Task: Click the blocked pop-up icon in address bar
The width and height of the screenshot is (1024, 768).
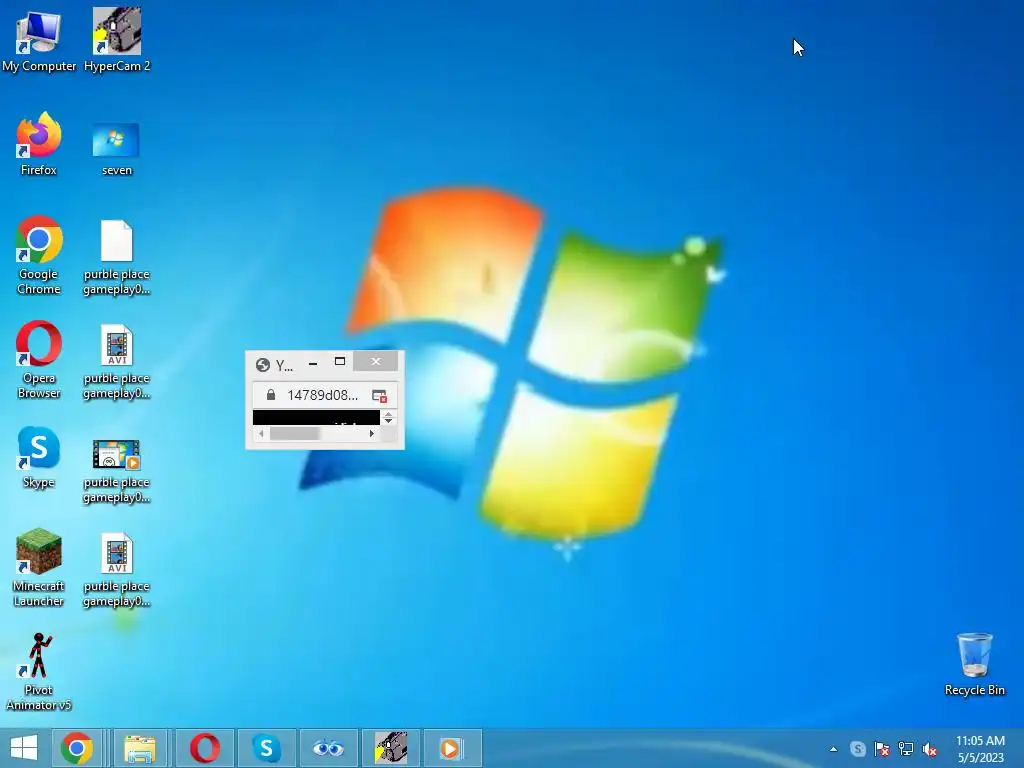Action: pyautogui.click(x=379, y=396)
